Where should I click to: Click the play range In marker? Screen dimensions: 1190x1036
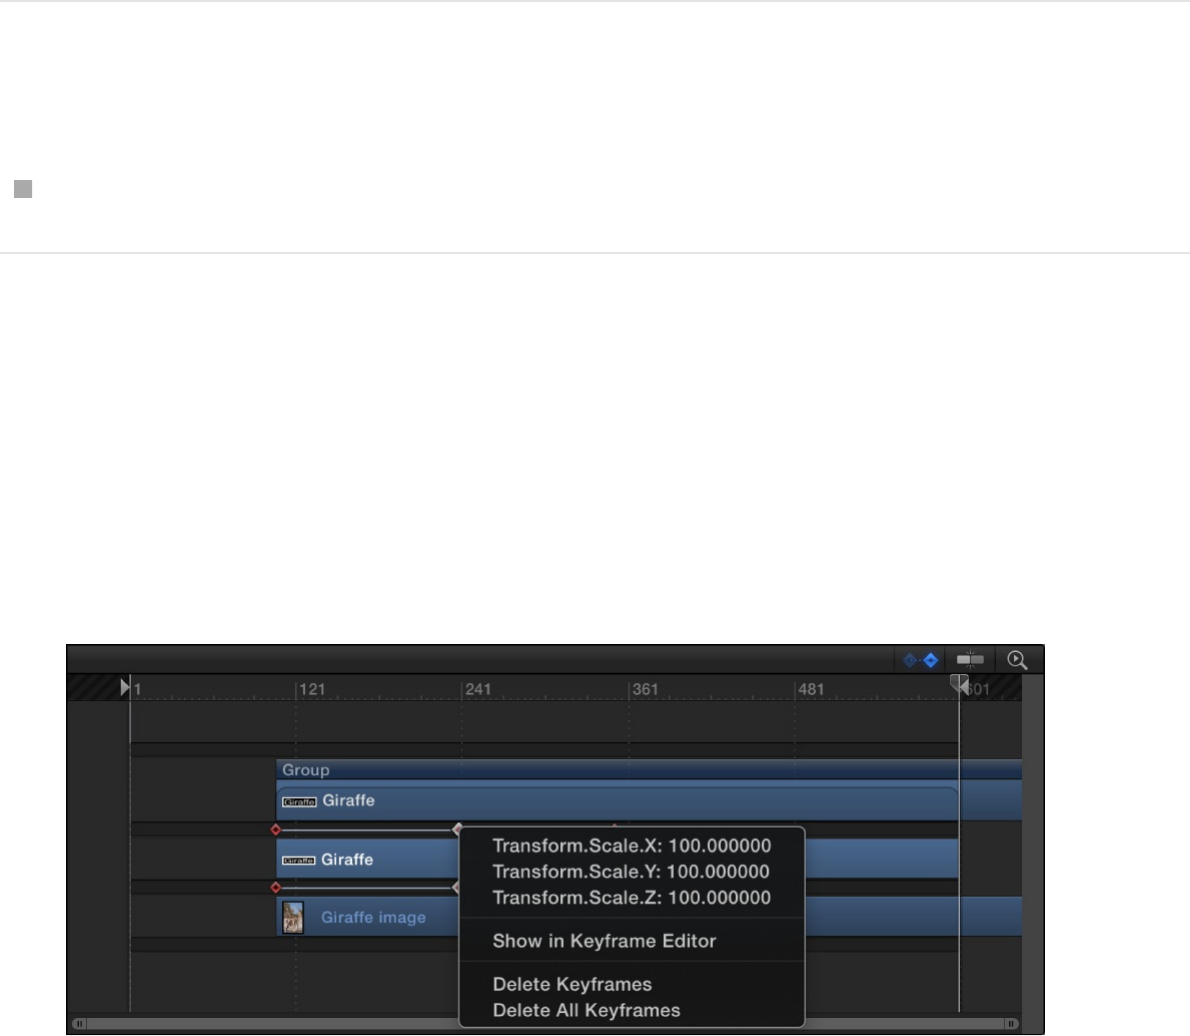(125, 687)
